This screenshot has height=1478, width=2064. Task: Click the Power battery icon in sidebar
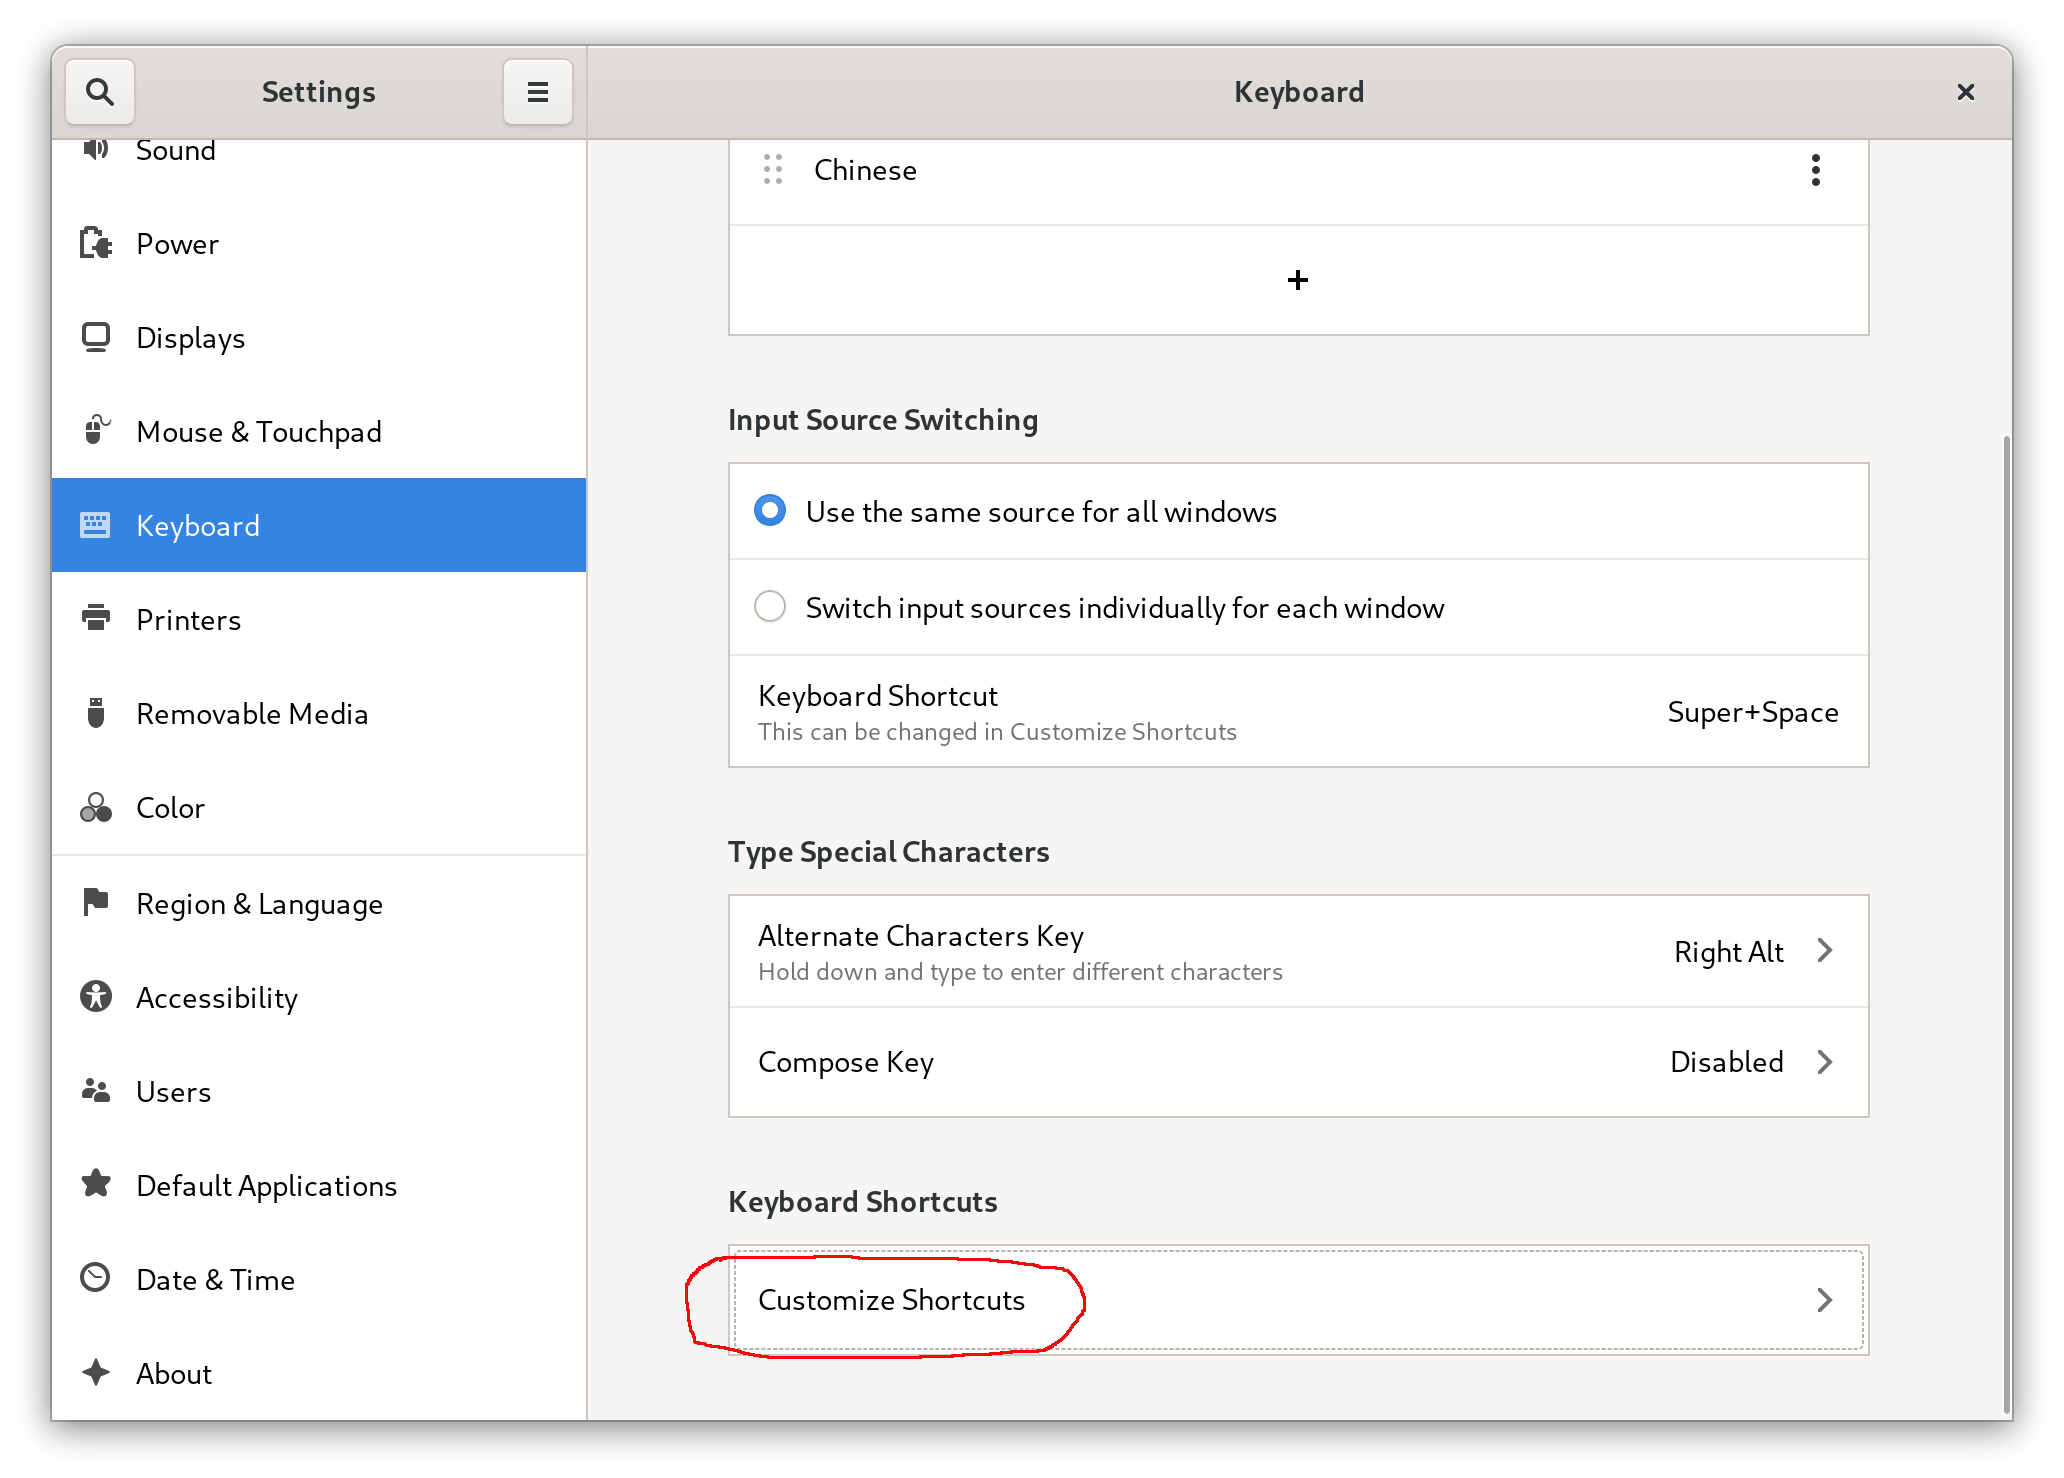click(x=96, y=243)
